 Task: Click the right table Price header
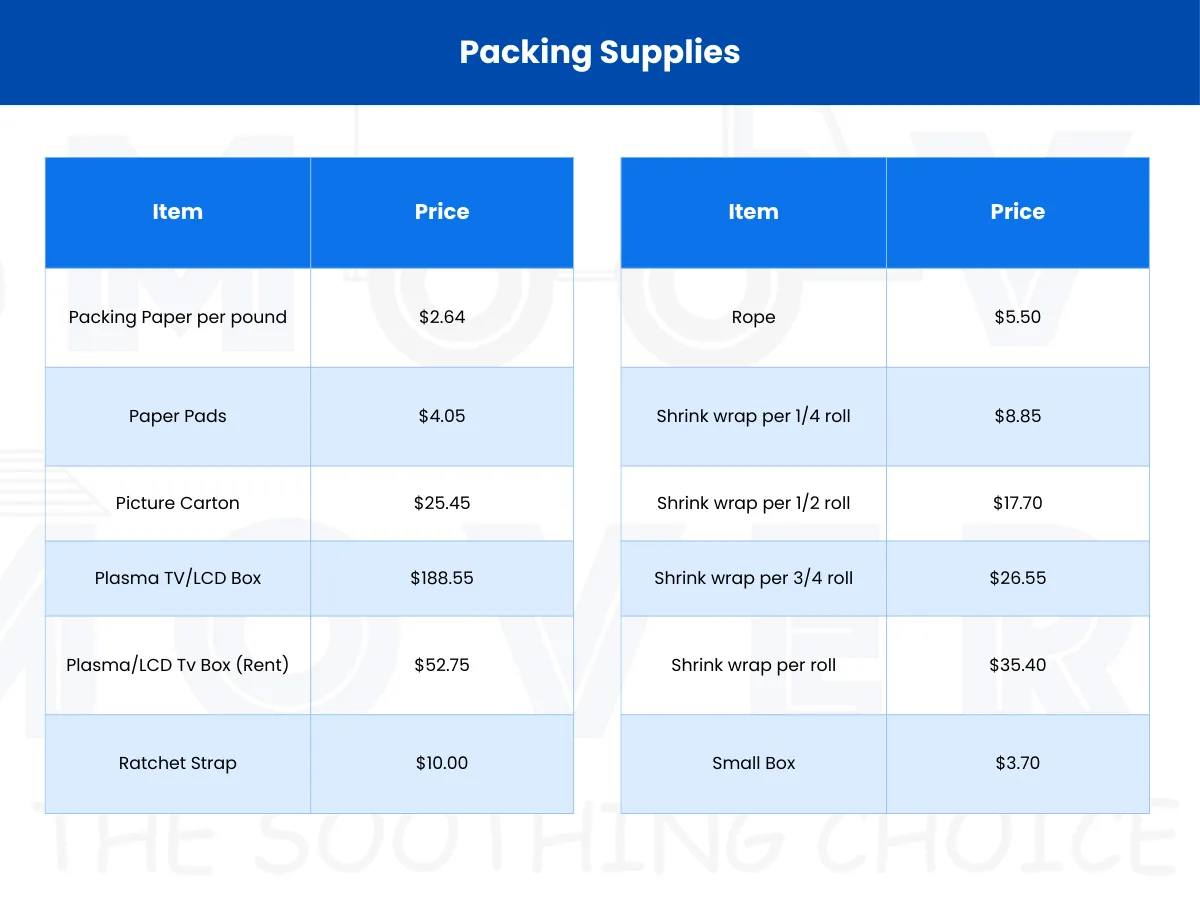pyautogui.click(x=1018, y=212)
